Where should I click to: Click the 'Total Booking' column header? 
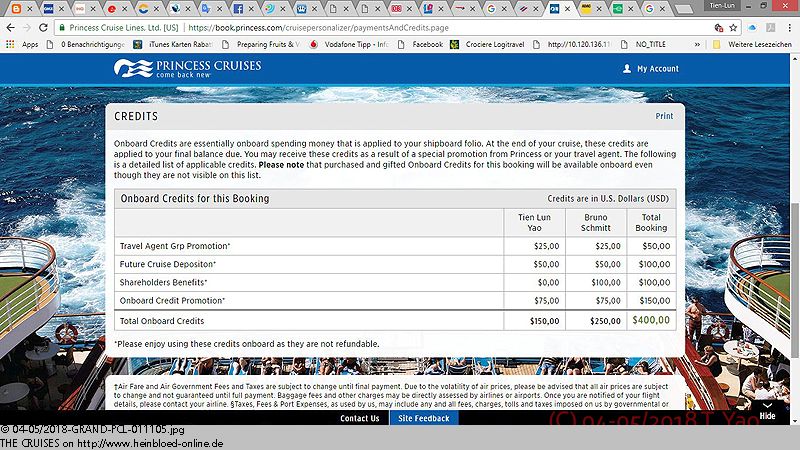point(651,222)
